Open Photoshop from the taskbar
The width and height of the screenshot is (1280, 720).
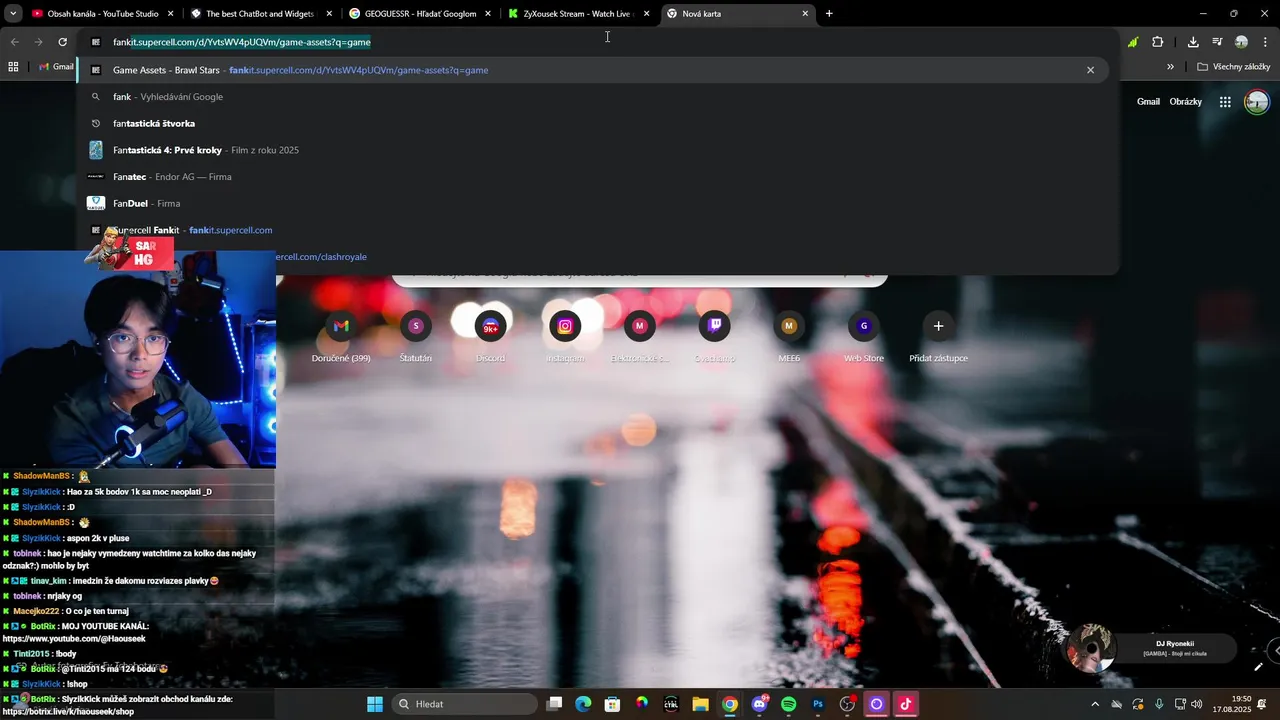click(818, 704)
